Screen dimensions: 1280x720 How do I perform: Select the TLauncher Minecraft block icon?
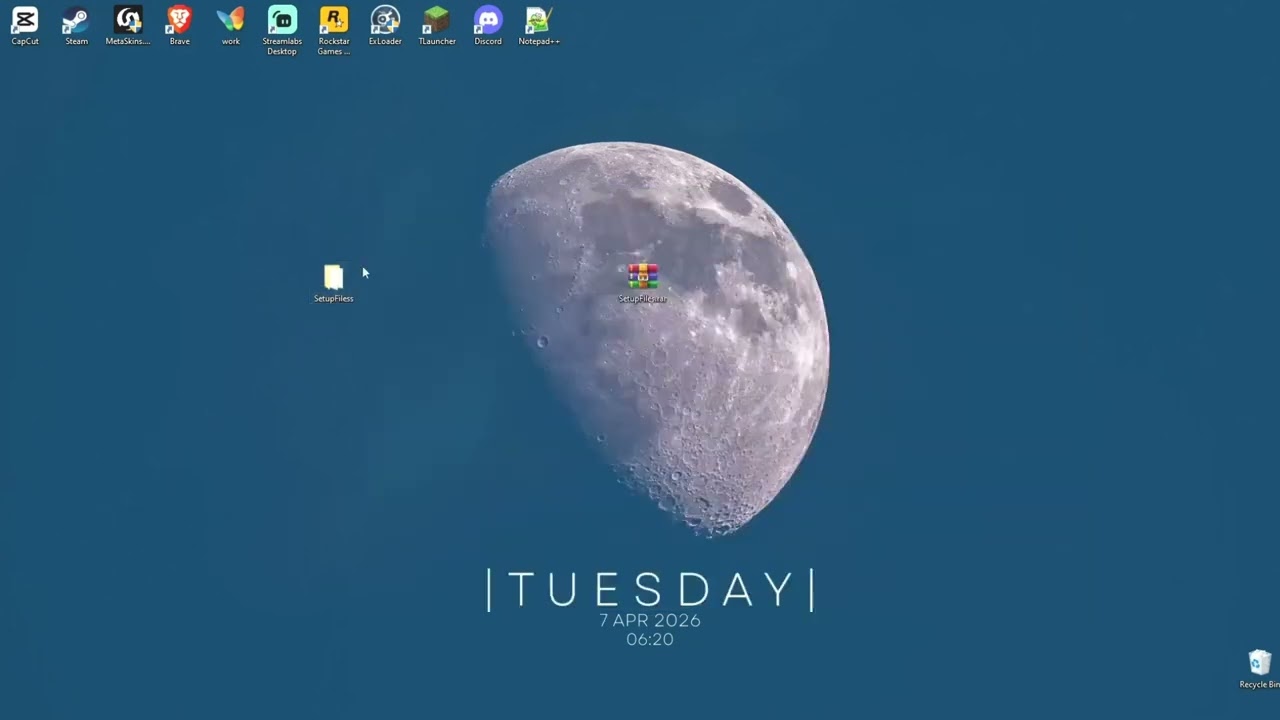click(x=437, y=20)
